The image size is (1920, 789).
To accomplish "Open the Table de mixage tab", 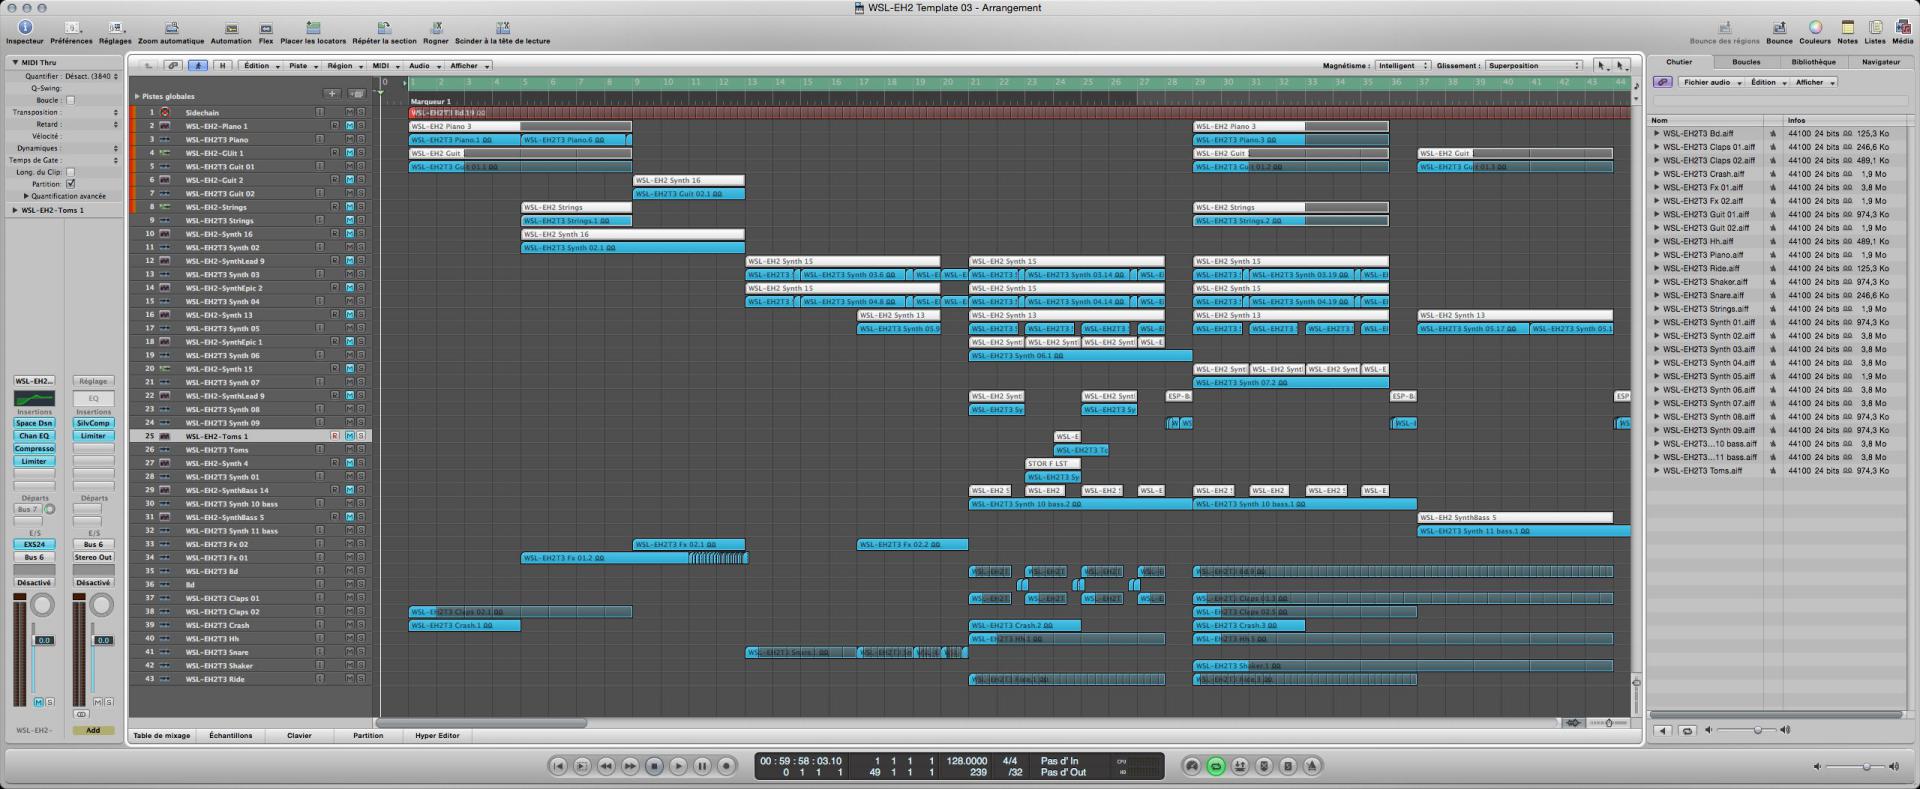I will (x=162, y=736).
